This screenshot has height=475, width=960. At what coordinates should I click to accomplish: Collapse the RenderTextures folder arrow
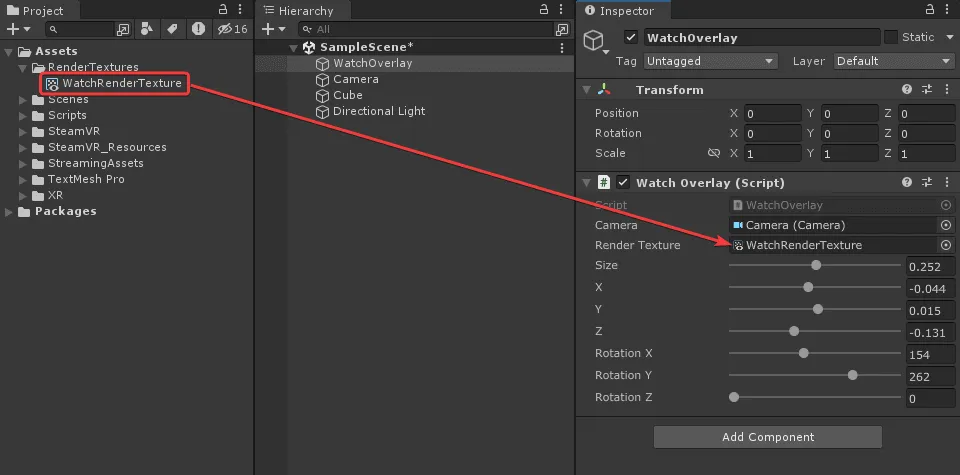click(25, 68)
